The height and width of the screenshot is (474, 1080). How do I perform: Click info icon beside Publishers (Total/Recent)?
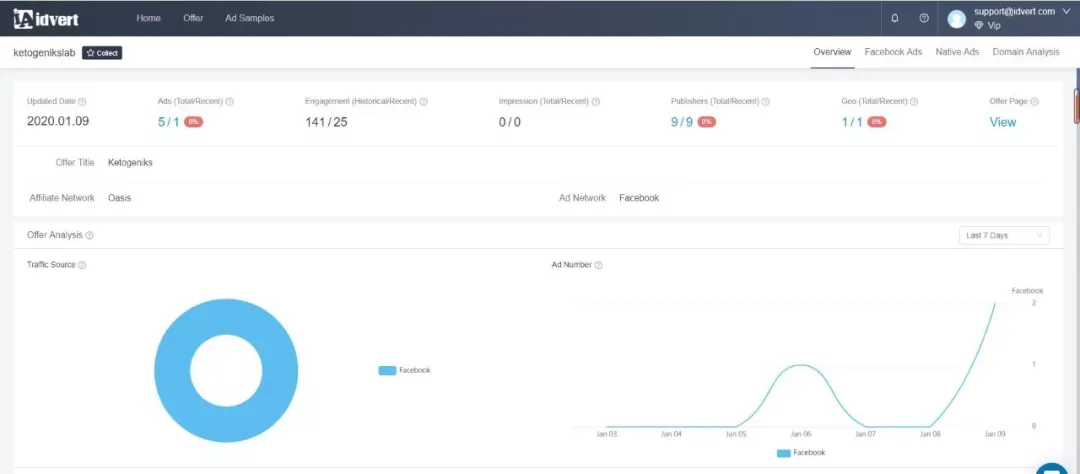765,101
